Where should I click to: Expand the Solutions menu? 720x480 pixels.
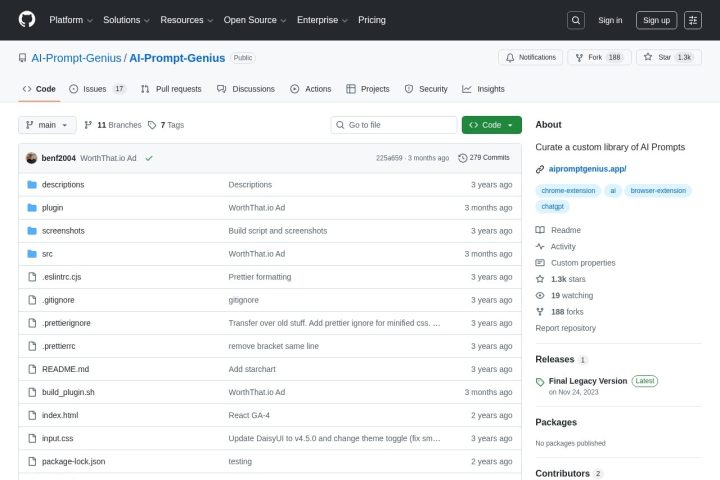pos(126,20)
